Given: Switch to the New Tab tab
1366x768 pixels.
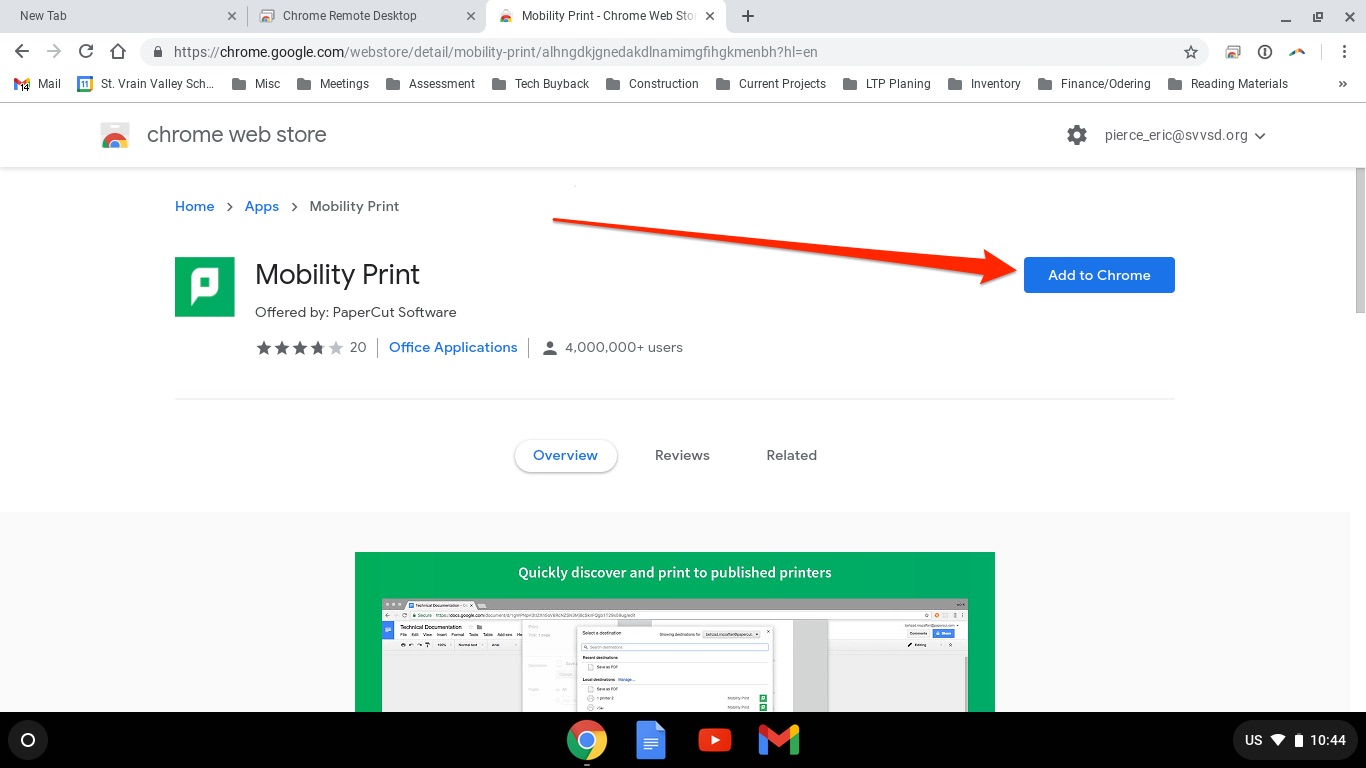Looking at the screenshot, I should (x=122, y=16).
